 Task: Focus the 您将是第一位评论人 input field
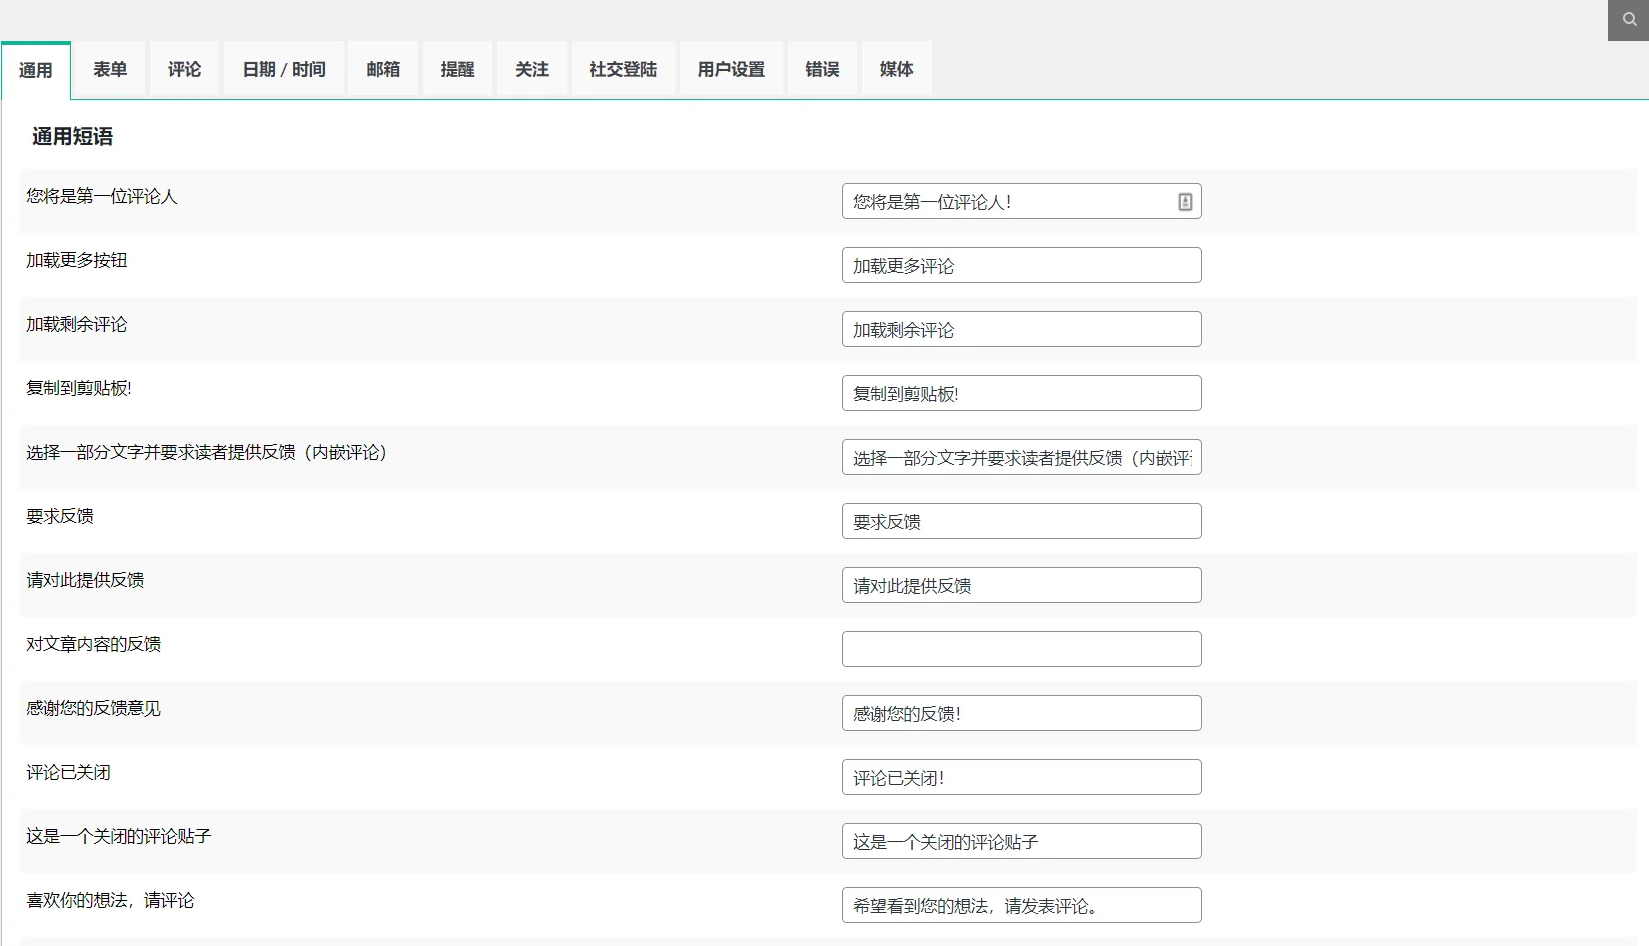1021,201
